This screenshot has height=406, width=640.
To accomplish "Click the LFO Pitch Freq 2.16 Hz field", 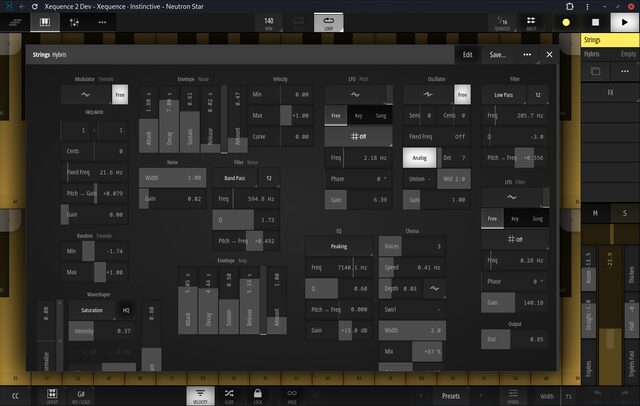I will coord(358,158).
